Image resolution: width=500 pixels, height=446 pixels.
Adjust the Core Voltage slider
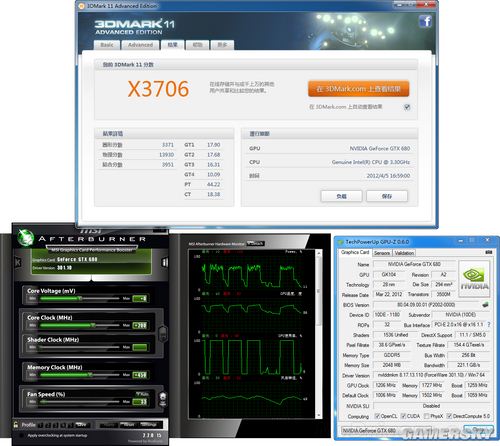79,298
